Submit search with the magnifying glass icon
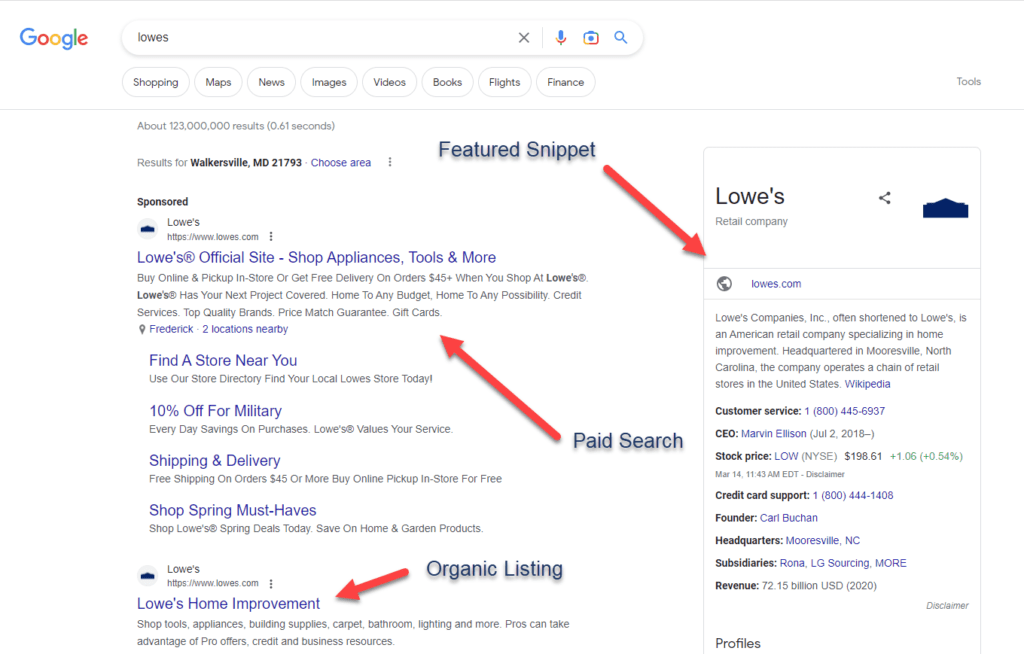This screenshot has width=1024, height=654. [x=620, y=37]
